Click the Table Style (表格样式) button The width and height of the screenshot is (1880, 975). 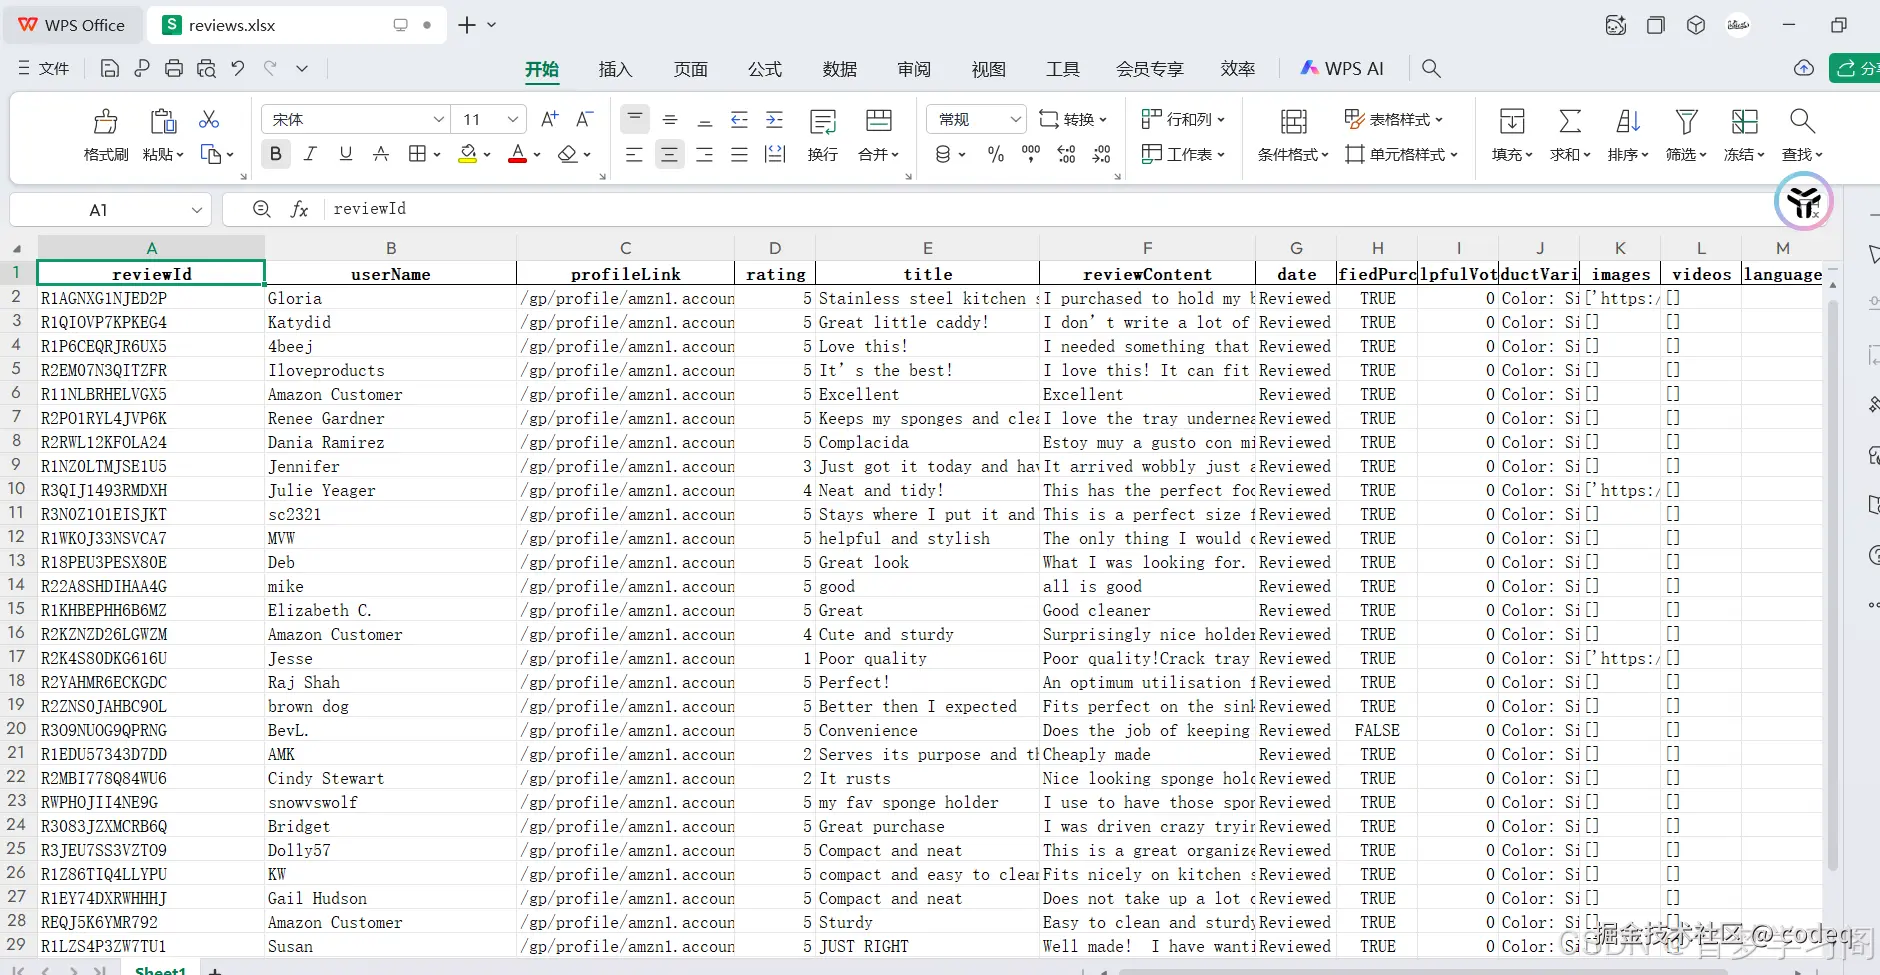[1394, 119]
